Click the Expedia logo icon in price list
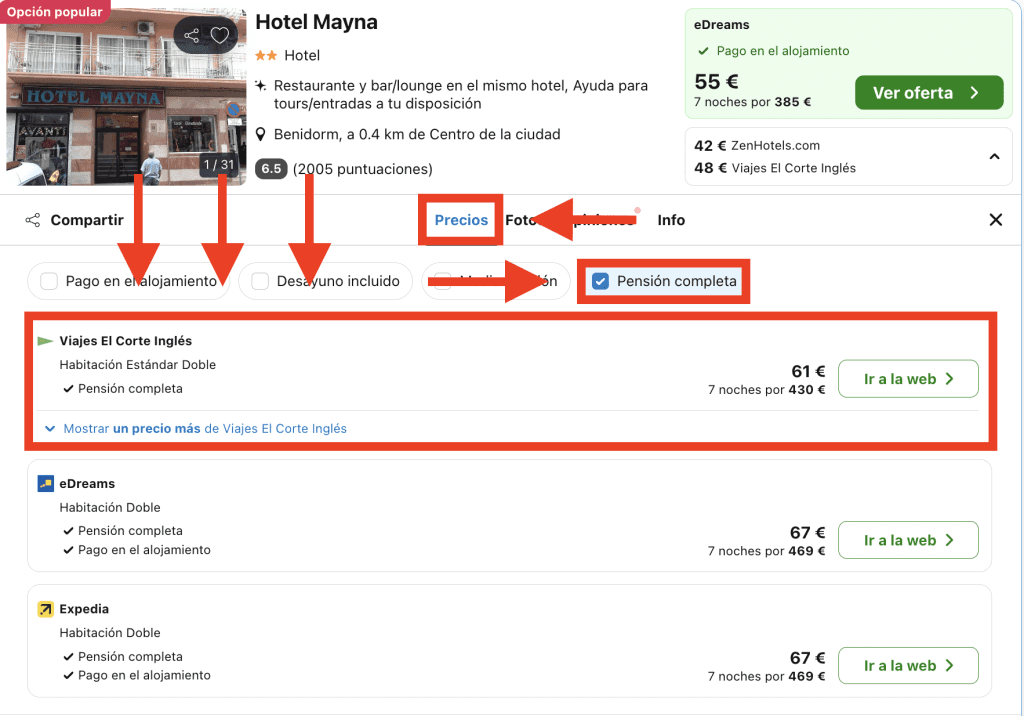1024x716 pixels. 45,609
